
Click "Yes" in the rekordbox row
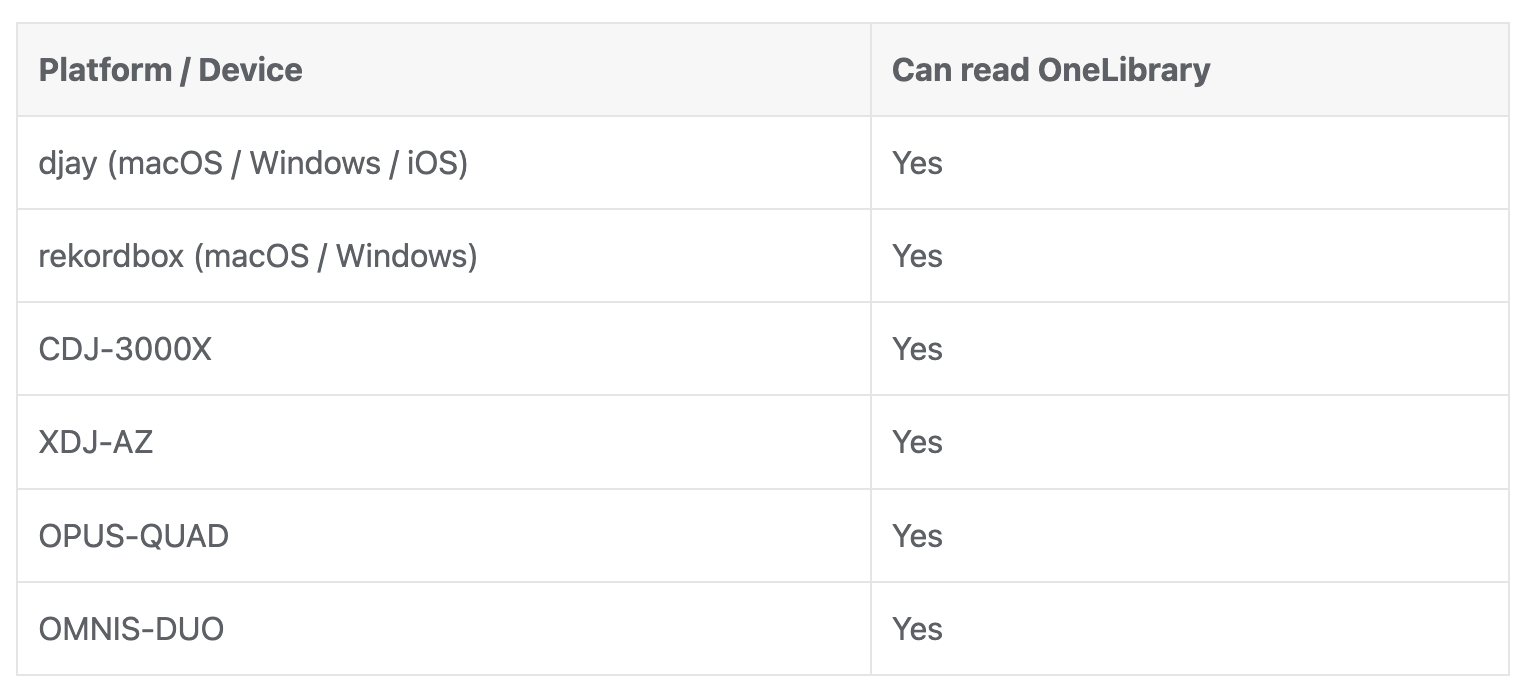(x=917, y=256)
